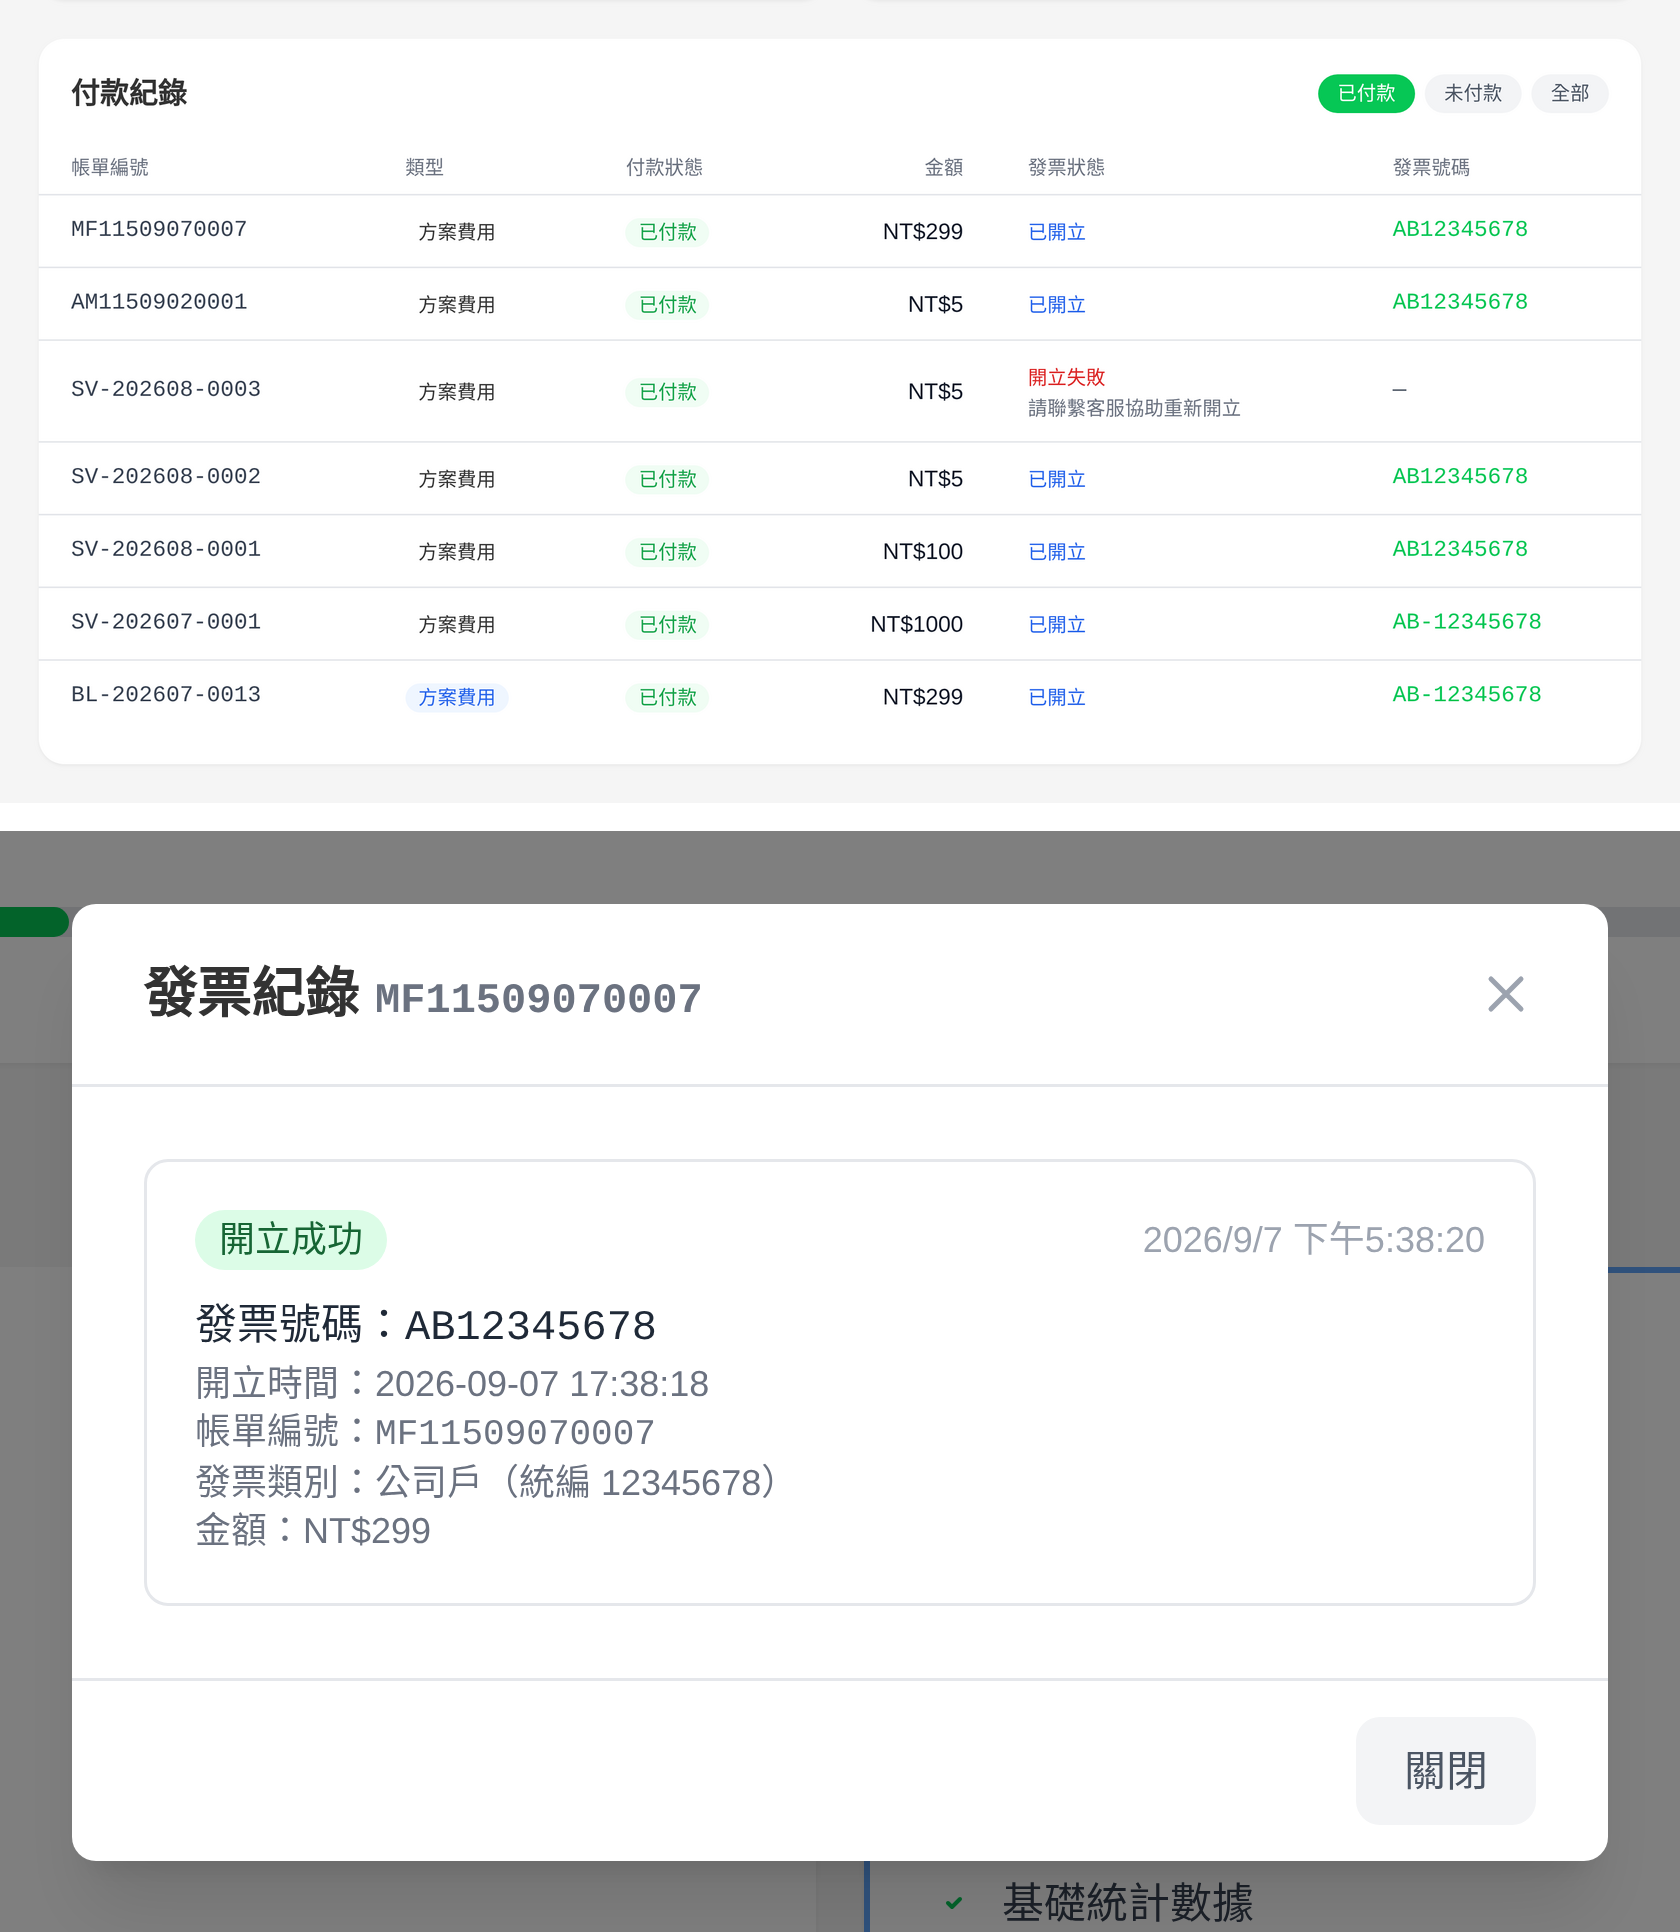Click the 請聯繫客服協助重新開立 message

[1135, 408]
